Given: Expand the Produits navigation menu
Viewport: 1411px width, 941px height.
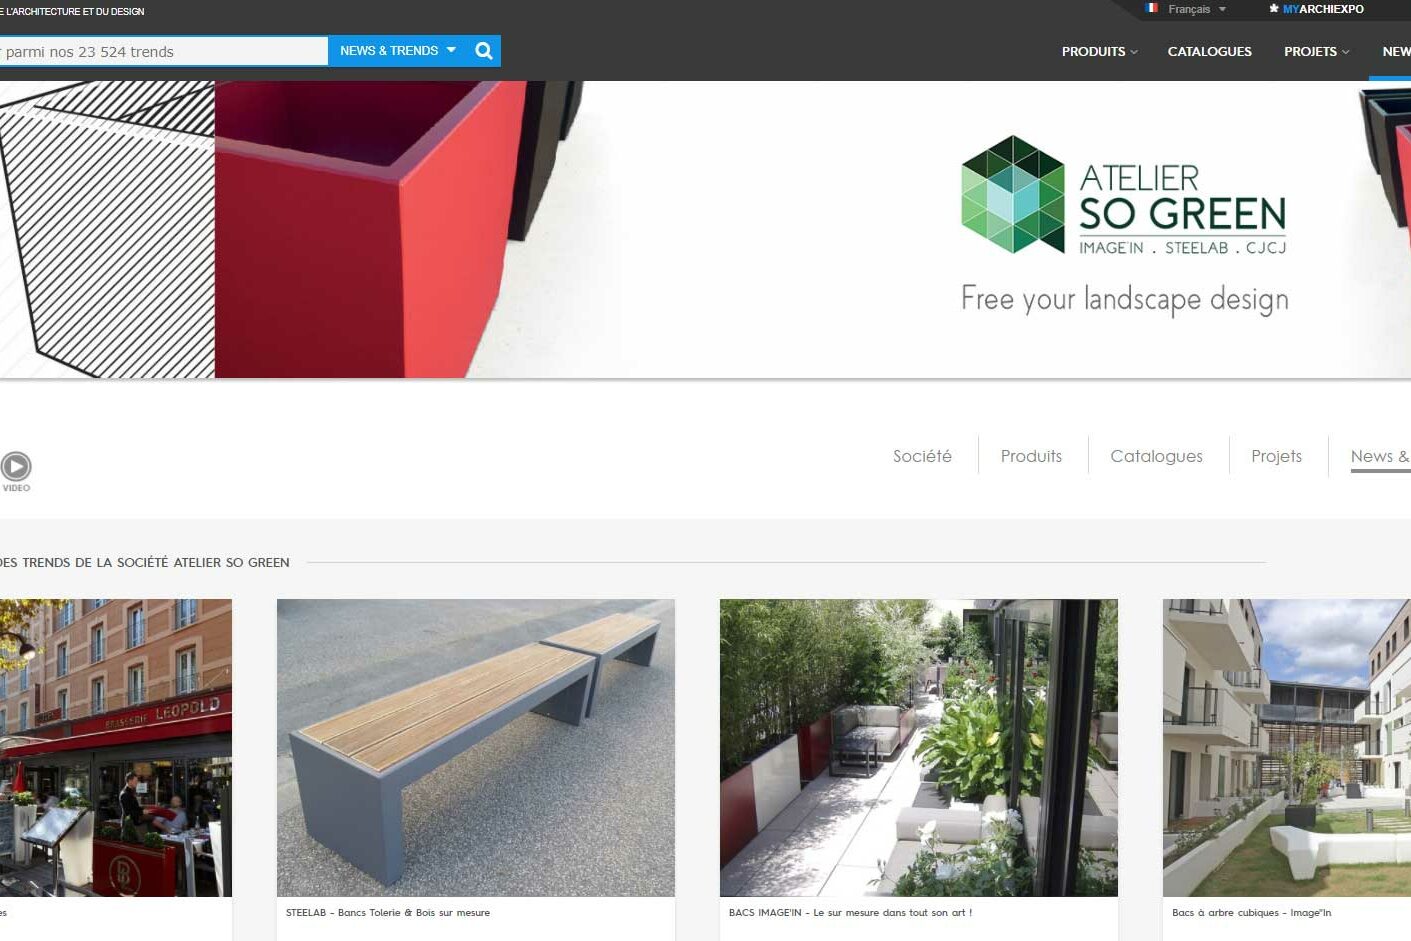Looking at the screenshot, I should 1099,51.
